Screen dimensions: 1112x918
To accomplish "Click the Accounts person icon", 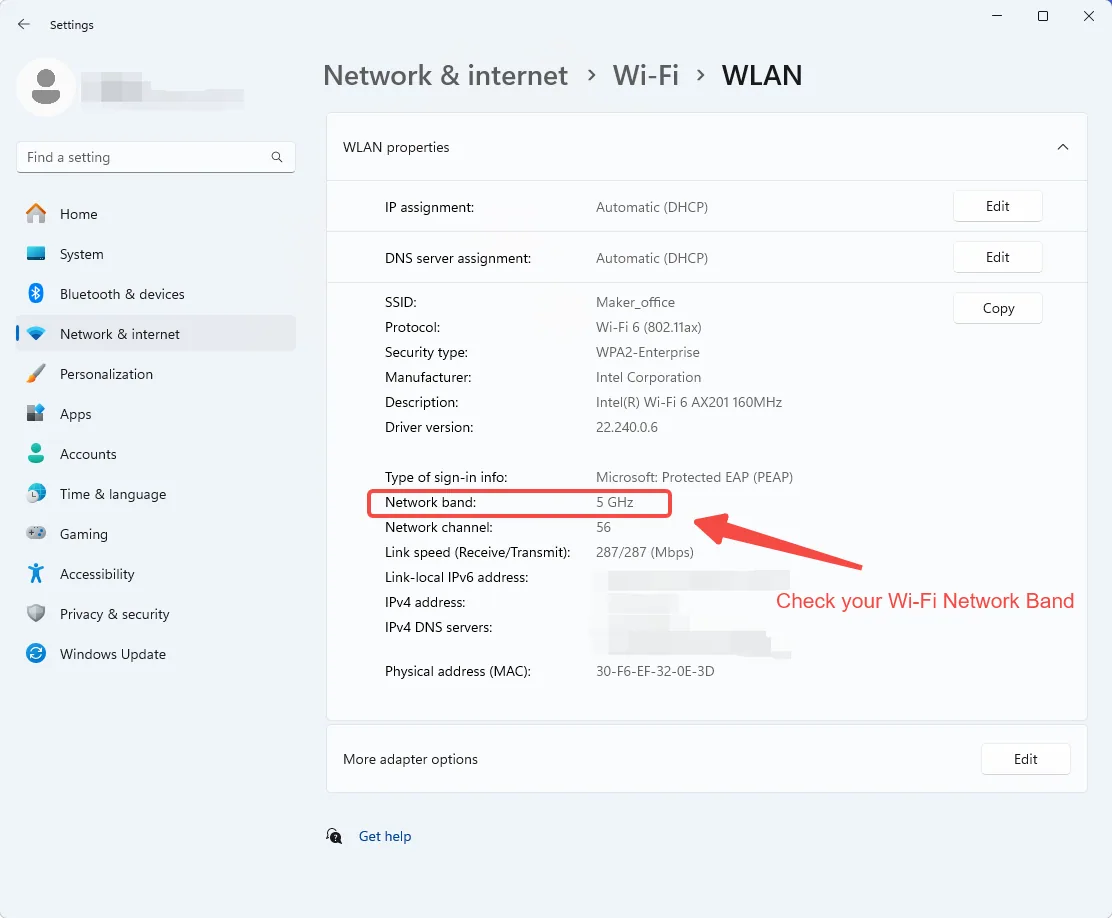I will [35, 454].
